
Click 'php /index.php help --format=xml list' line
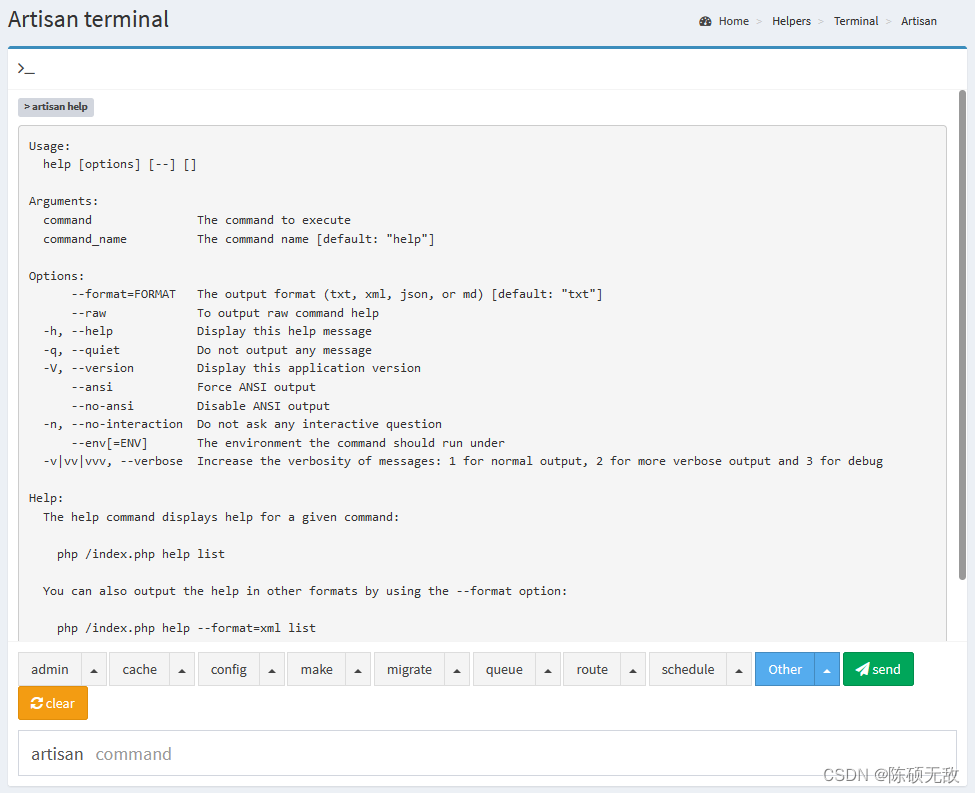click(186, 628)
